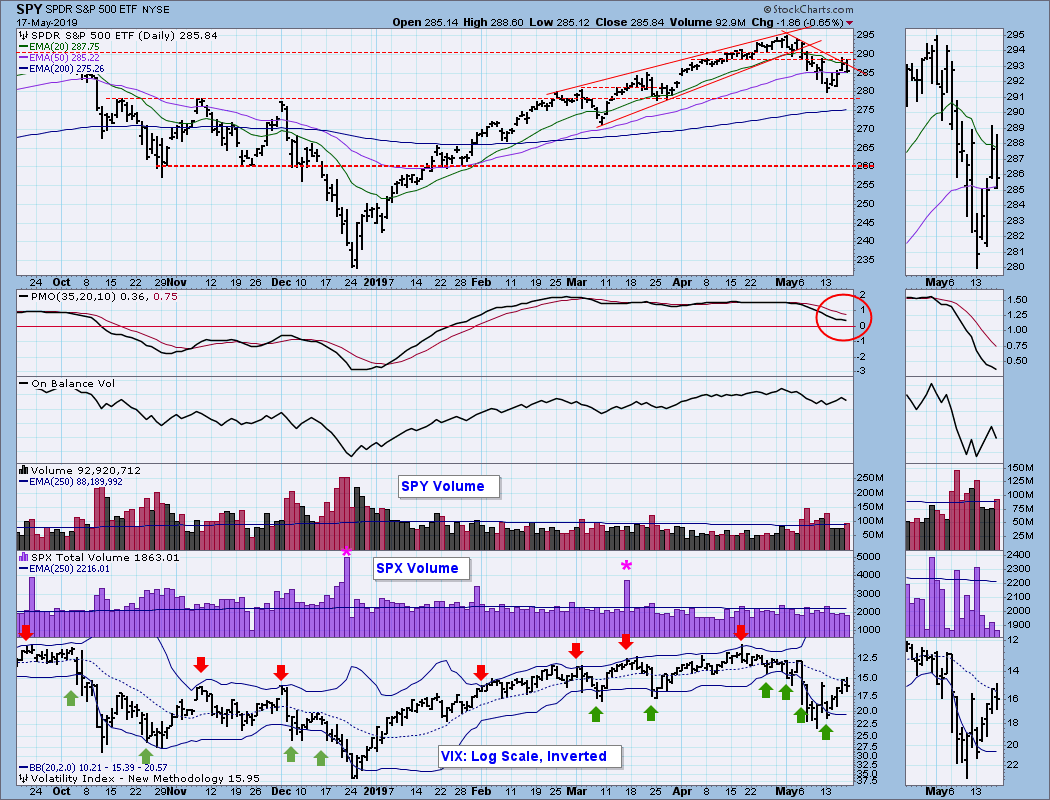Click the 2400 label on the SPX thumbnail axis
1050x800 pixels.
[1018, 554]
